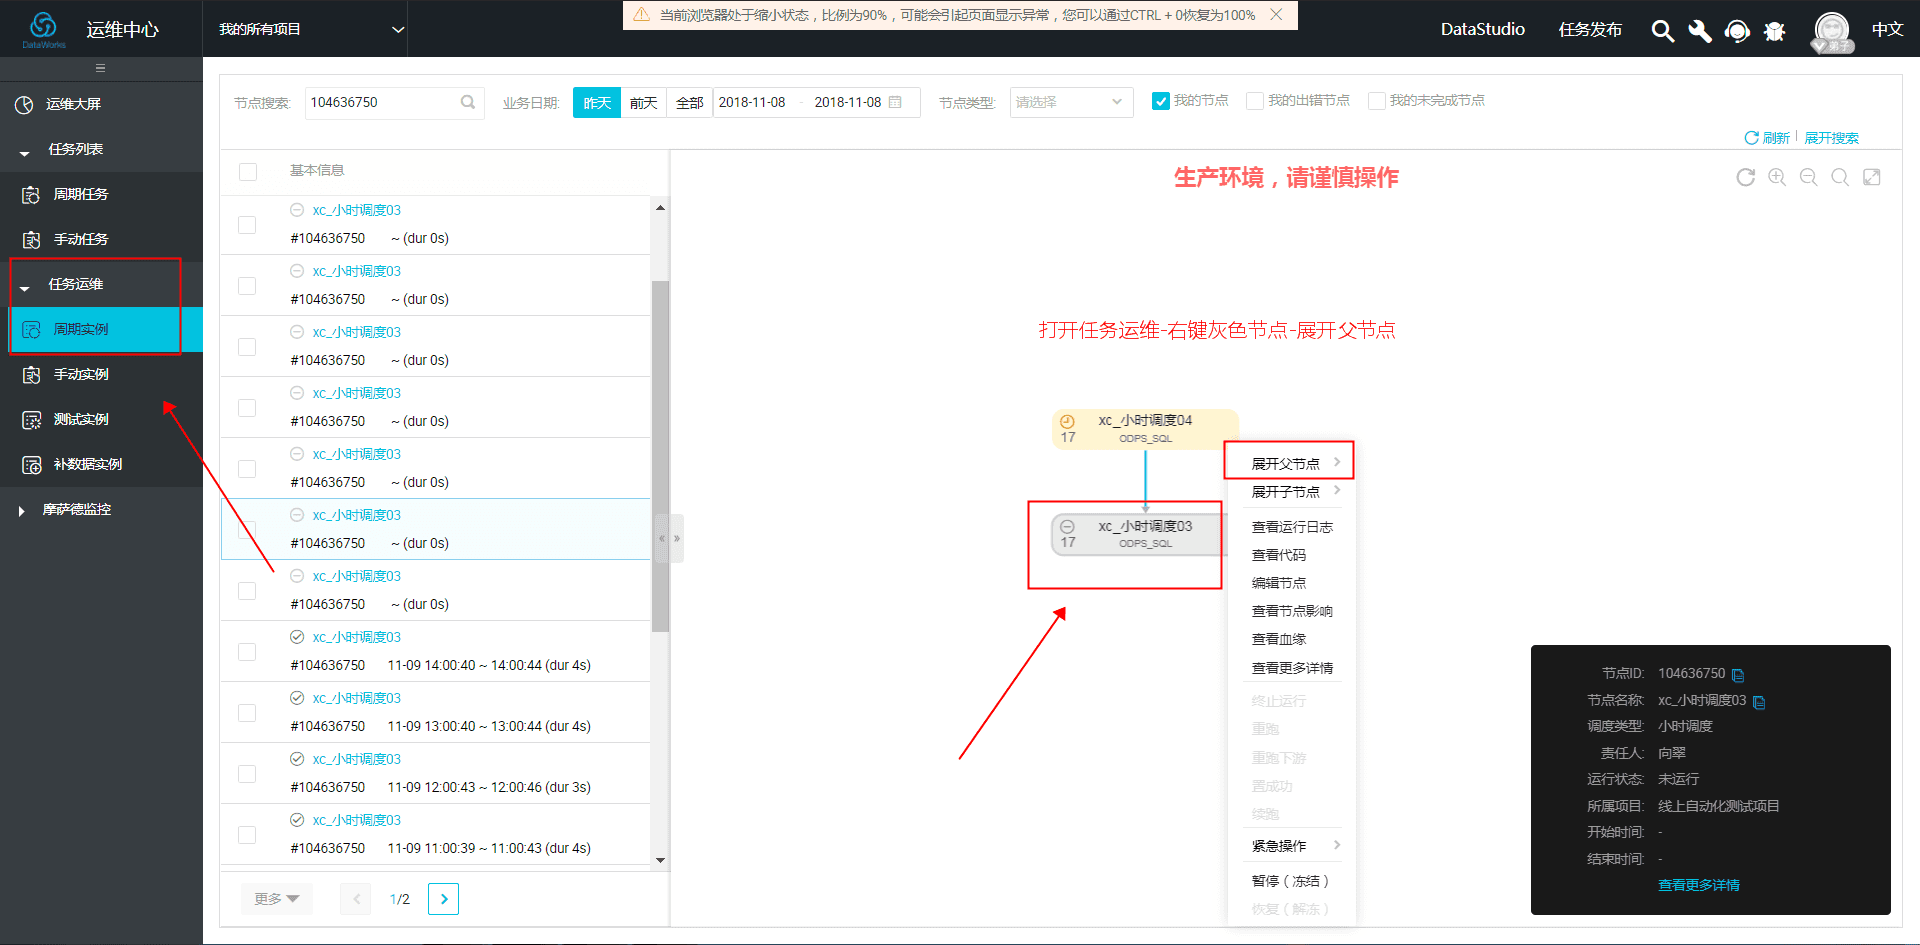Image resolution: width=1920 pixels, height=945 pixels.
Task: Close the browser zoom warning banner
Action: 1276,15
